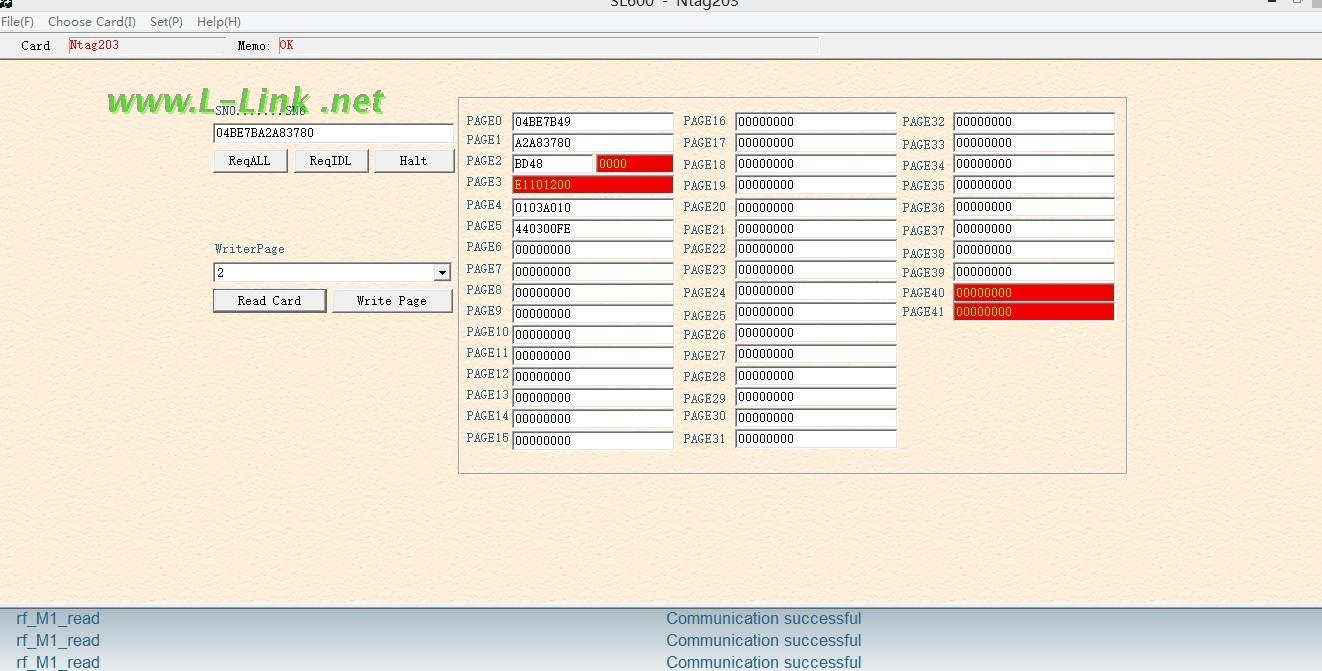Expand the WriterPage dropdown arrow
The width and height of the screenshot is (1322, 671).
click(x=442, y=273)
